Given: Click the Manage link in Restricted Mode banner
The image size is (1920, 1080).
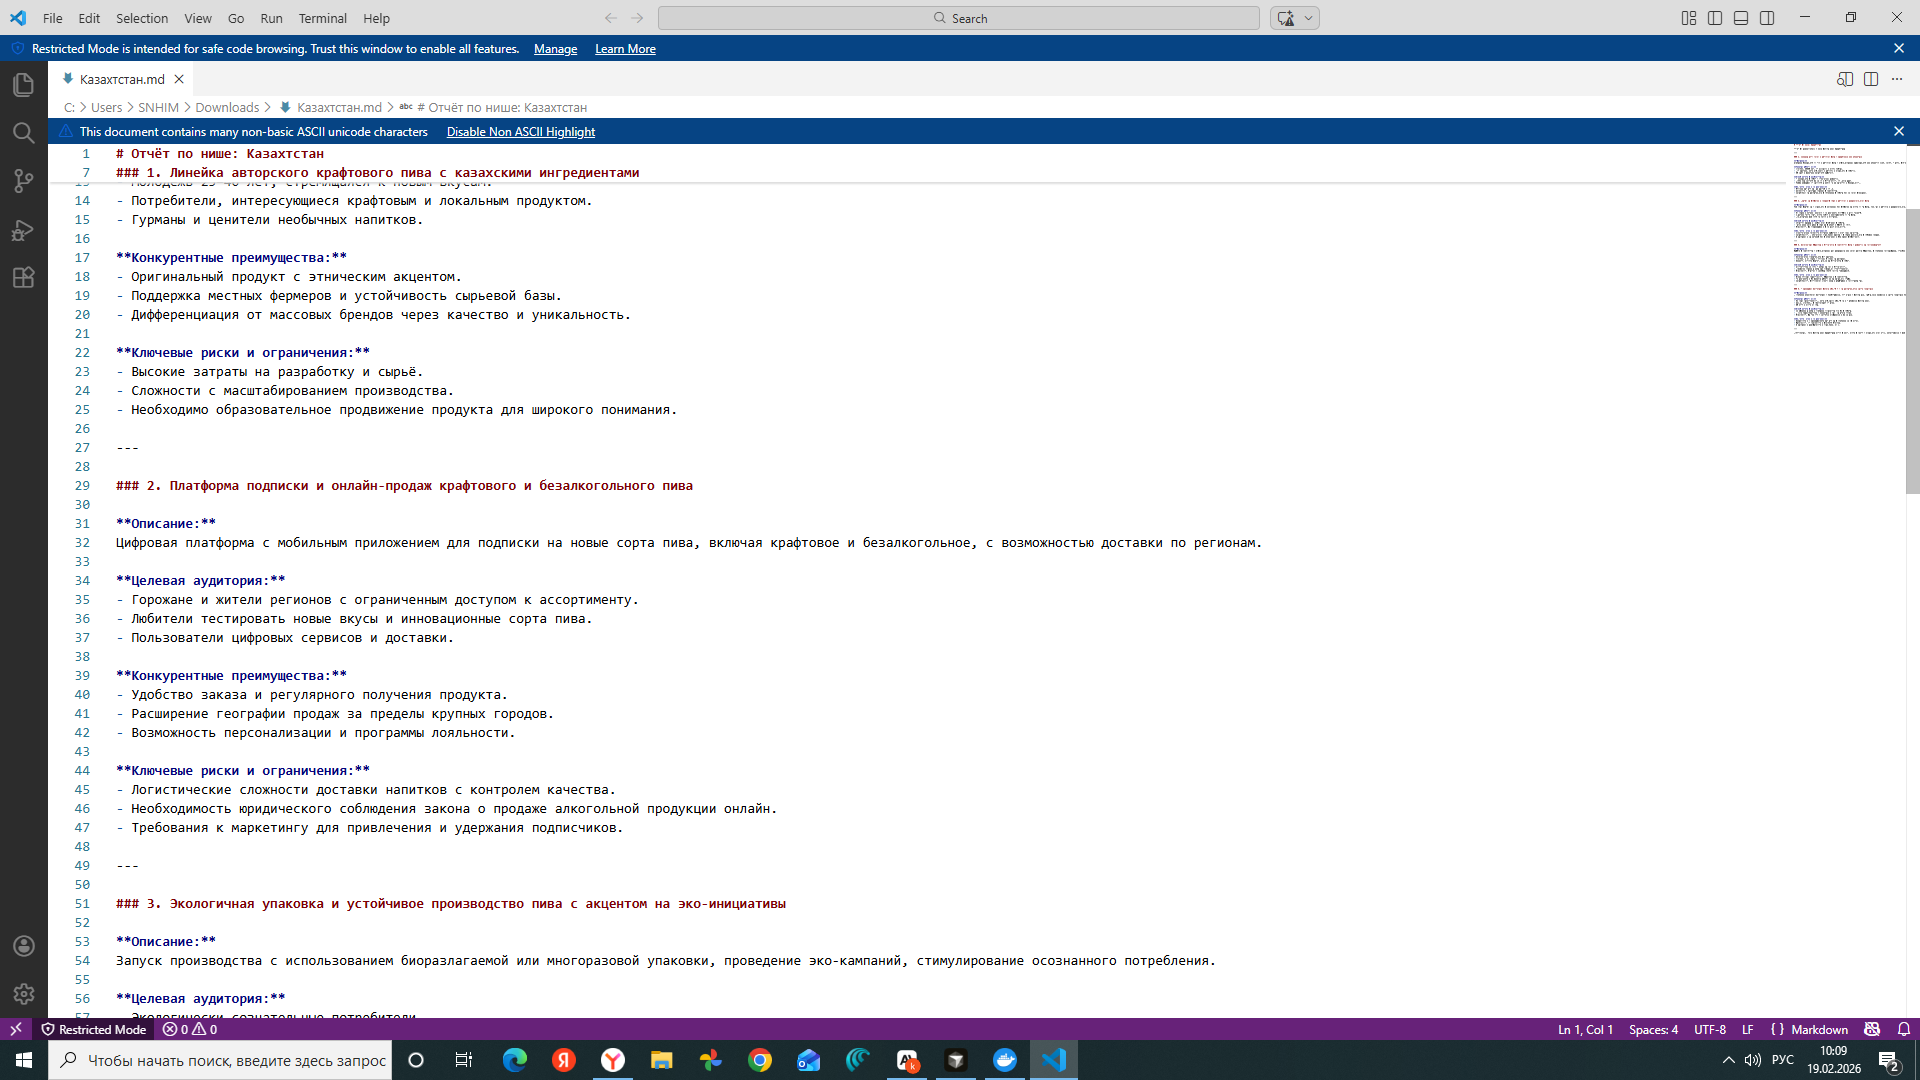Looking at the screenshot, I should point(555,49).
